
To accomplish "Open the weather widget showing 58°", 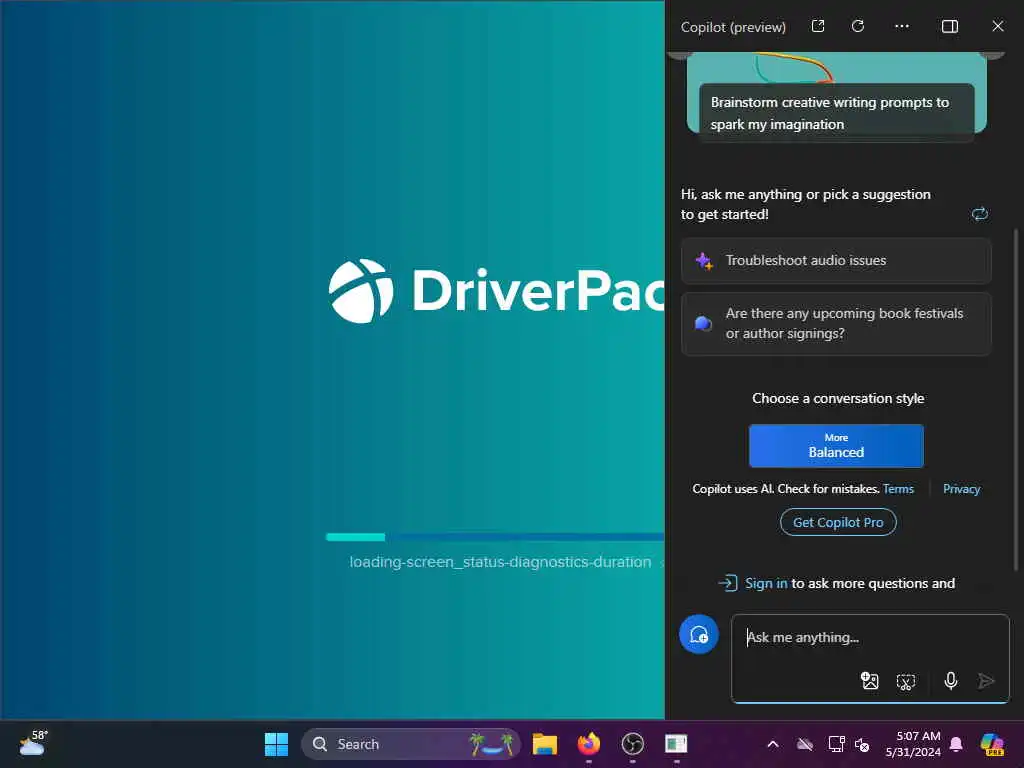I will (33, 743).
